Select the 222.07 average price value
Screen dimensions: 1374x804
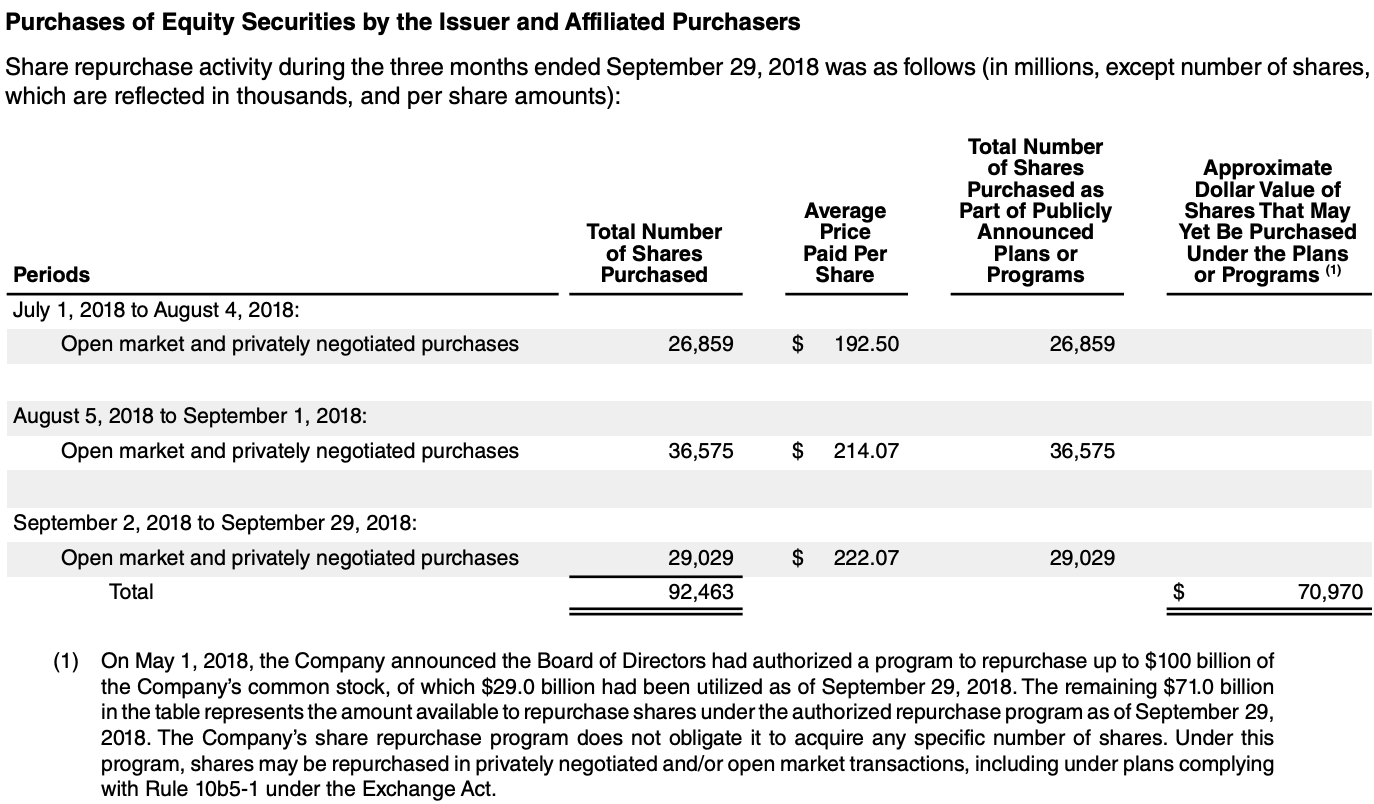click(x=866, y=557)
